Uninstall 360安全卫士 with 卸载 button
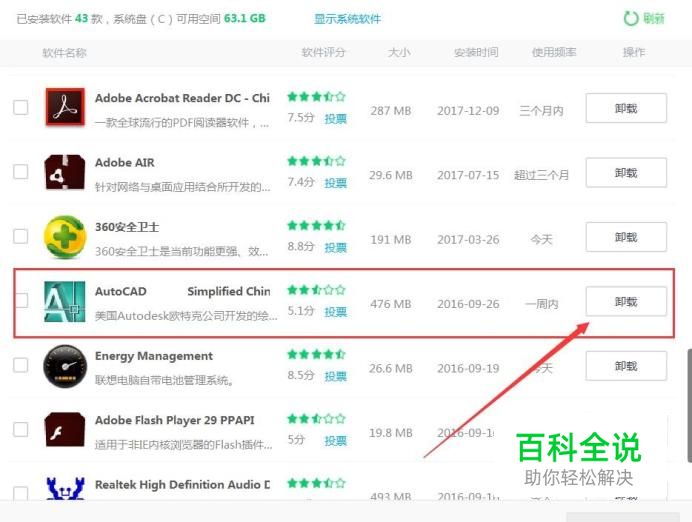 626,237
